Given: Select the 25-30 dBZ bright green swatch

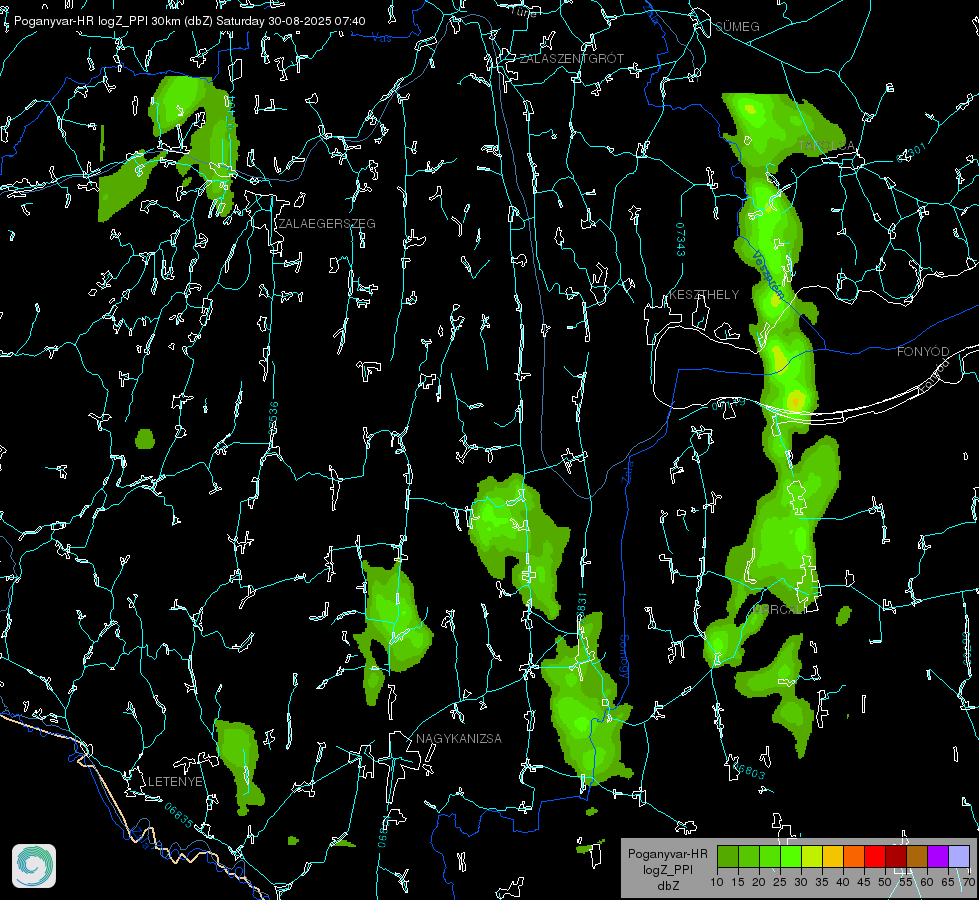Looking at the screenshot, I should [791, 856].
